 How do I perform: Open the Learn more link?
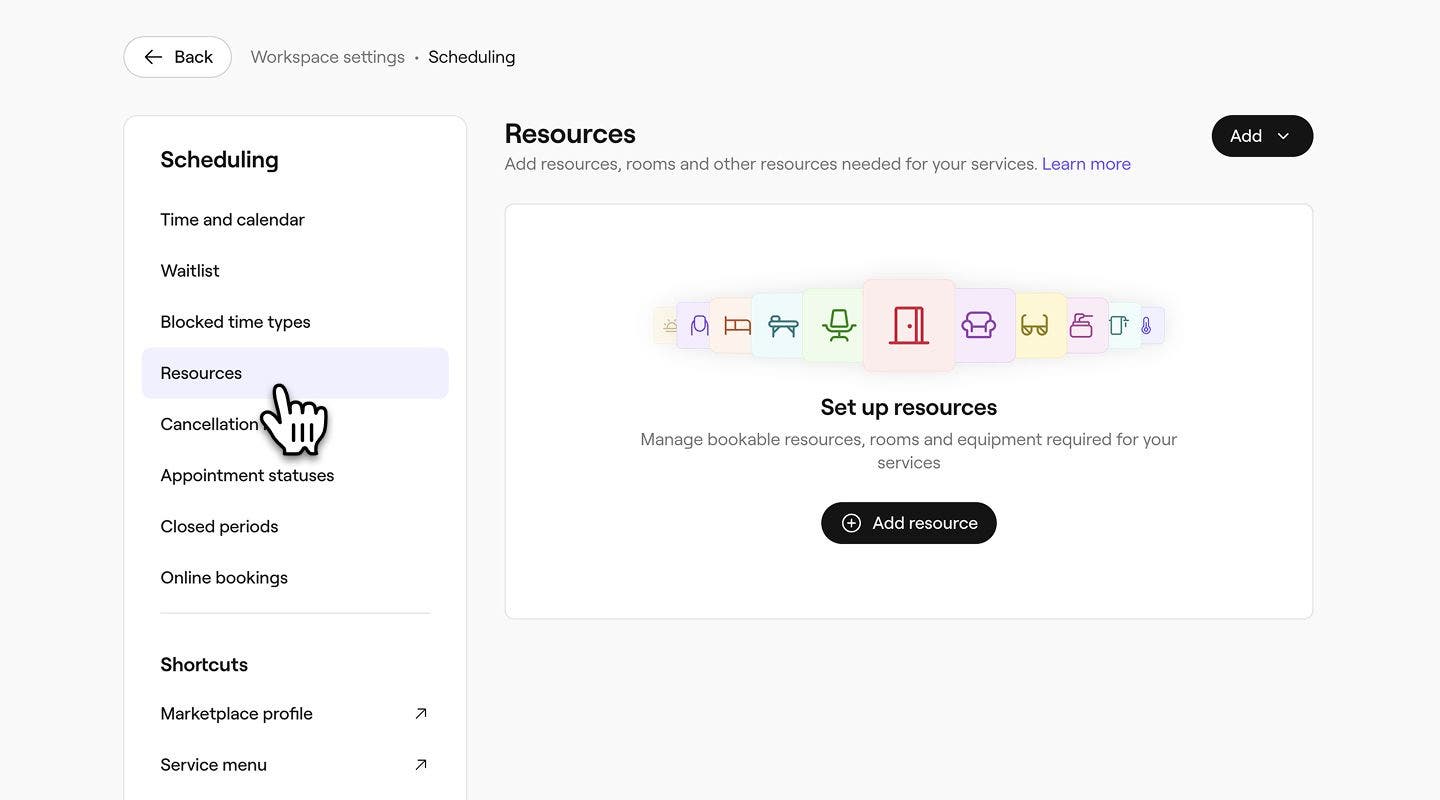pos(1086,163)
